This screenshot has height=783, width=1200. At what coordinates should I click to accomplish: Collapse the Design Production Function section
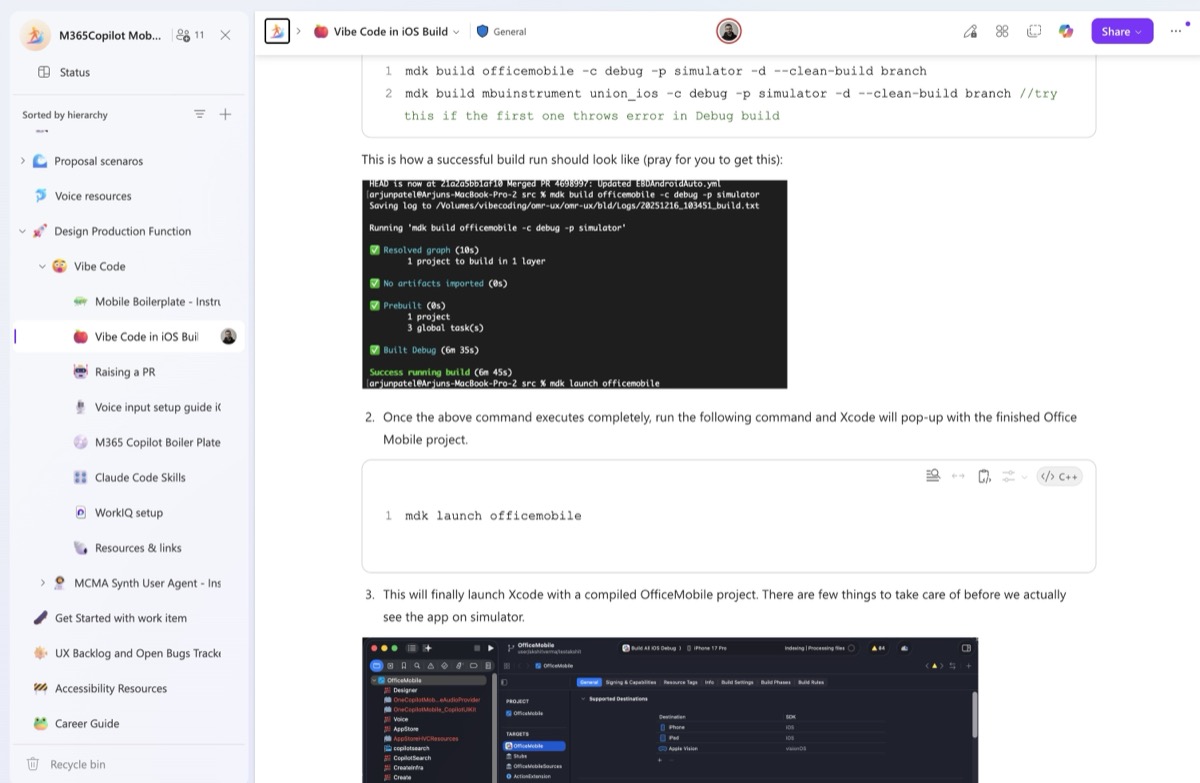click(23, 231)
